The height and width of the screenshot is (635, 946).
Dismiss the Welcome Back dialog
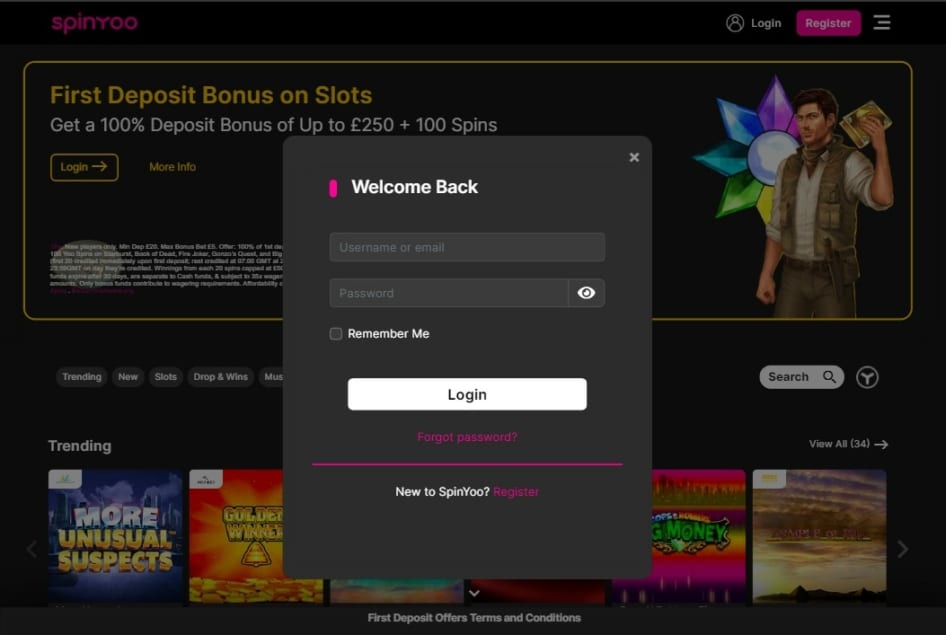tap(633, 156)
